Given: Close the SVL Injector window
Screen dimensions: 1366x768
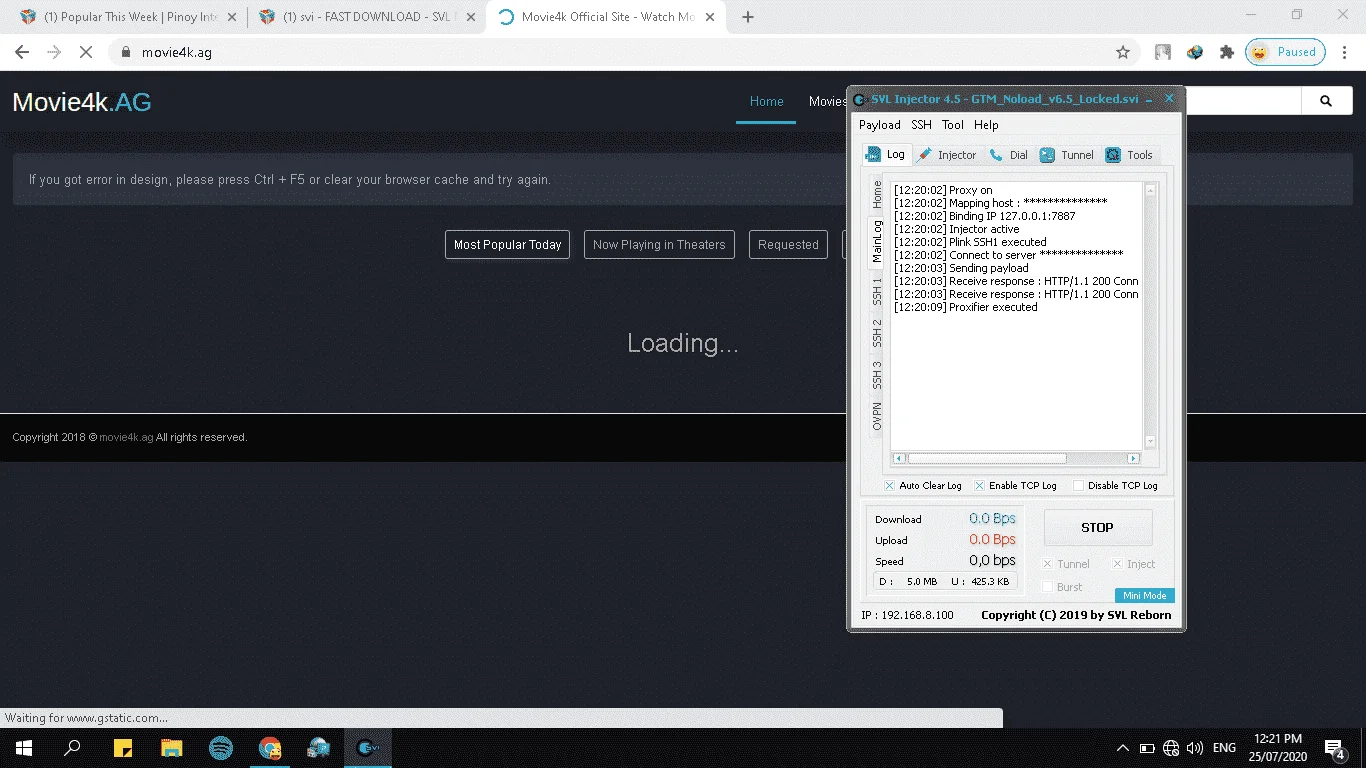Looking at the screenshot, I should pos(1169,99).
